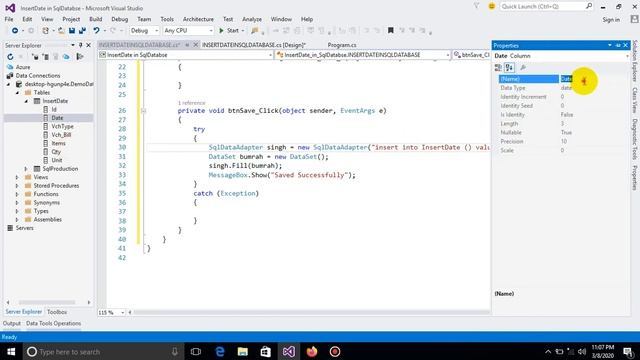
Task: Expand the SqlProduction table node
Action: coord(26,169)
